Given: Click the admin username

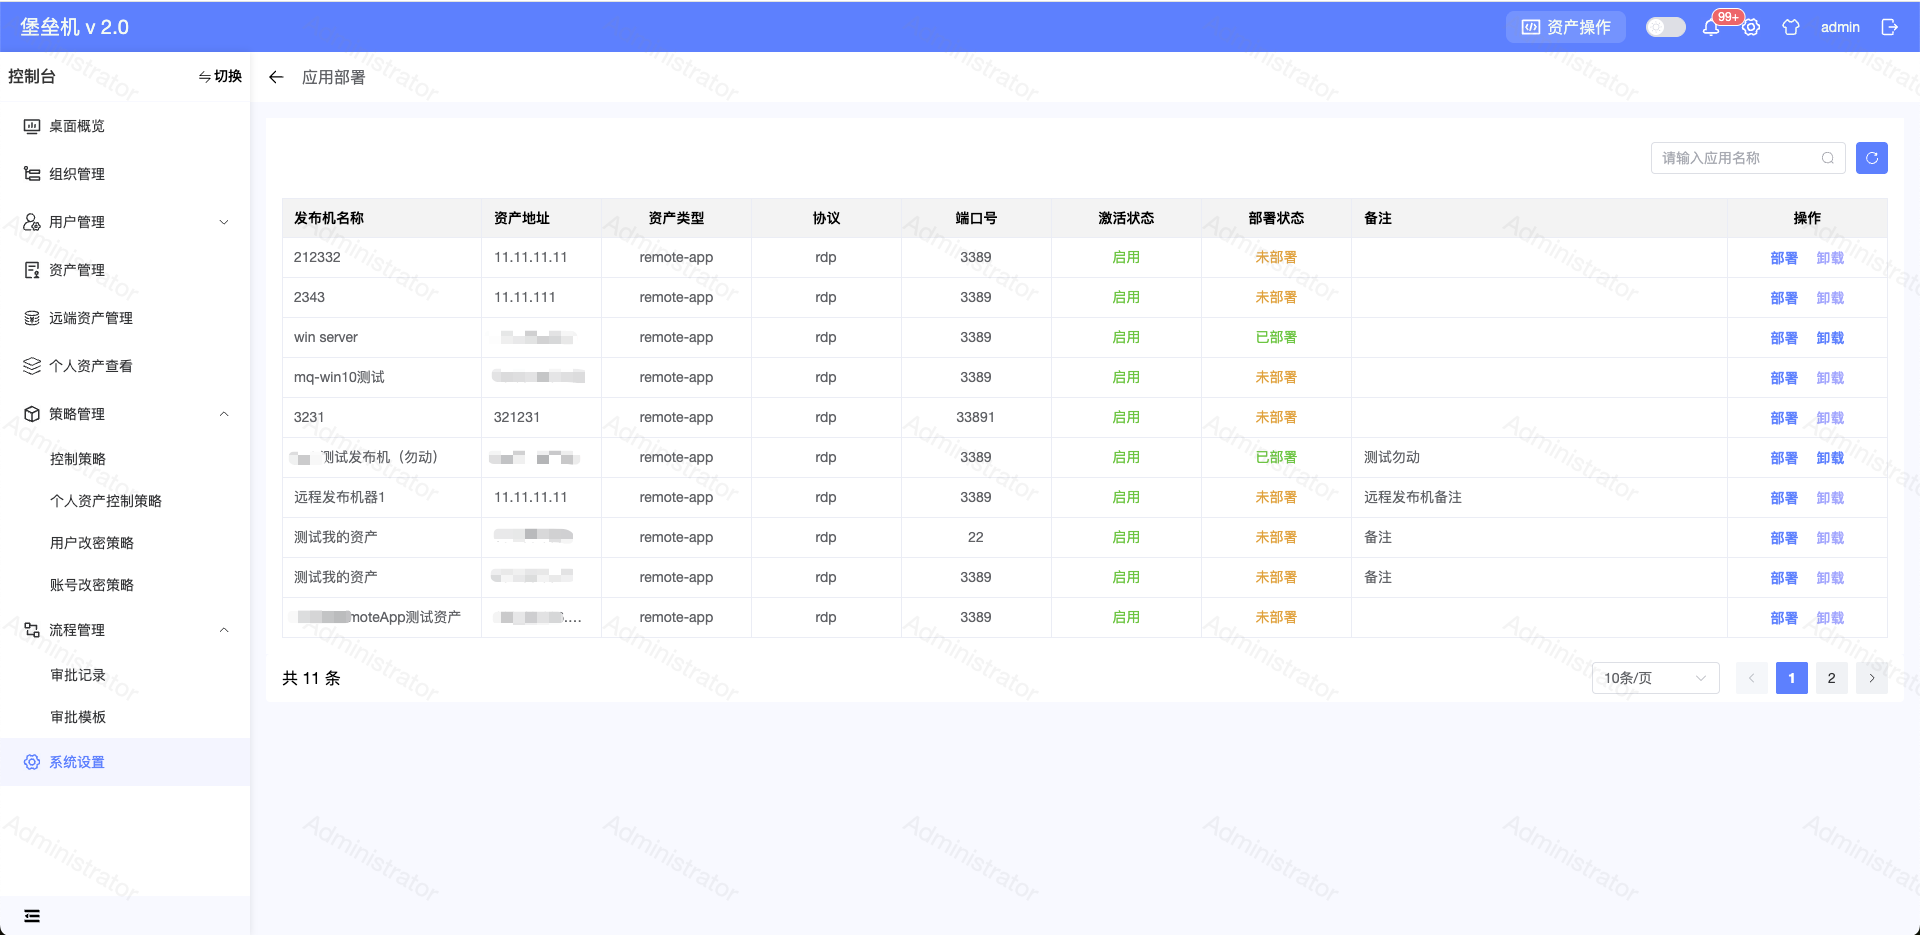Looking at the screenshot, I should coord(1840,27).
